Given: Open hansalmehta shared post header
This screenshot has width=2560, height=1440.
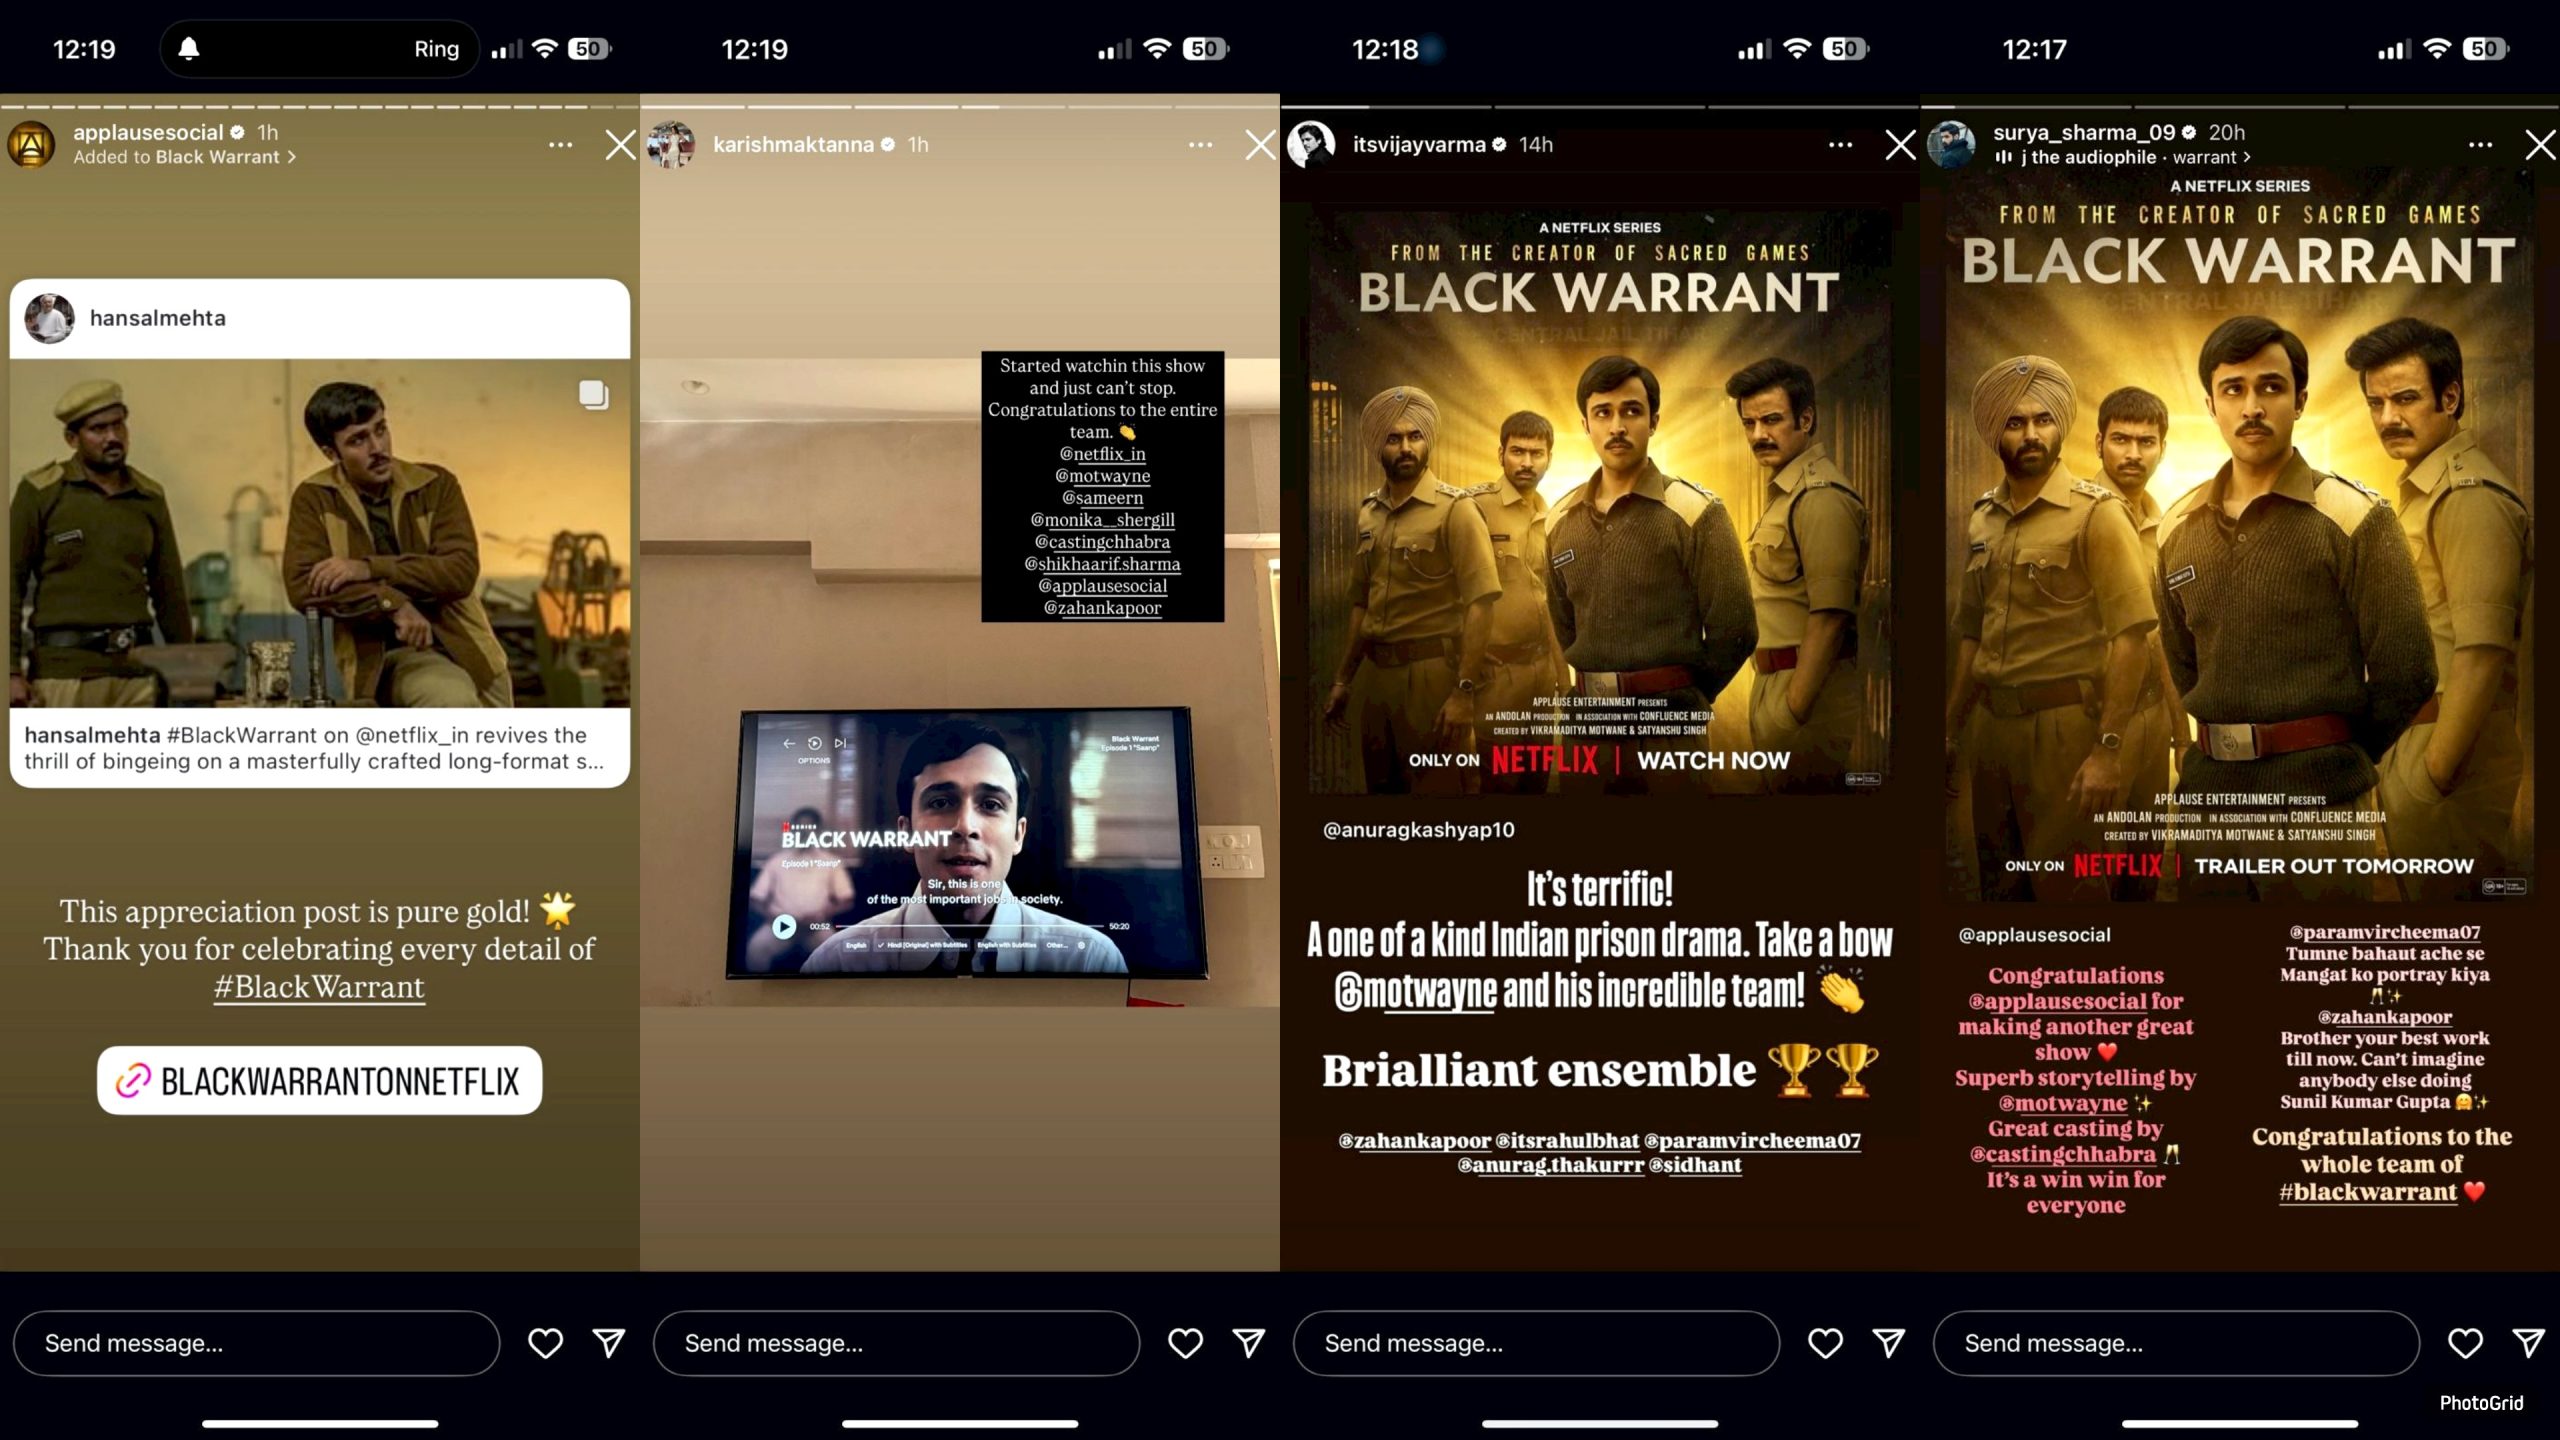Looking at the screenshot, I should tap(320, 318).
